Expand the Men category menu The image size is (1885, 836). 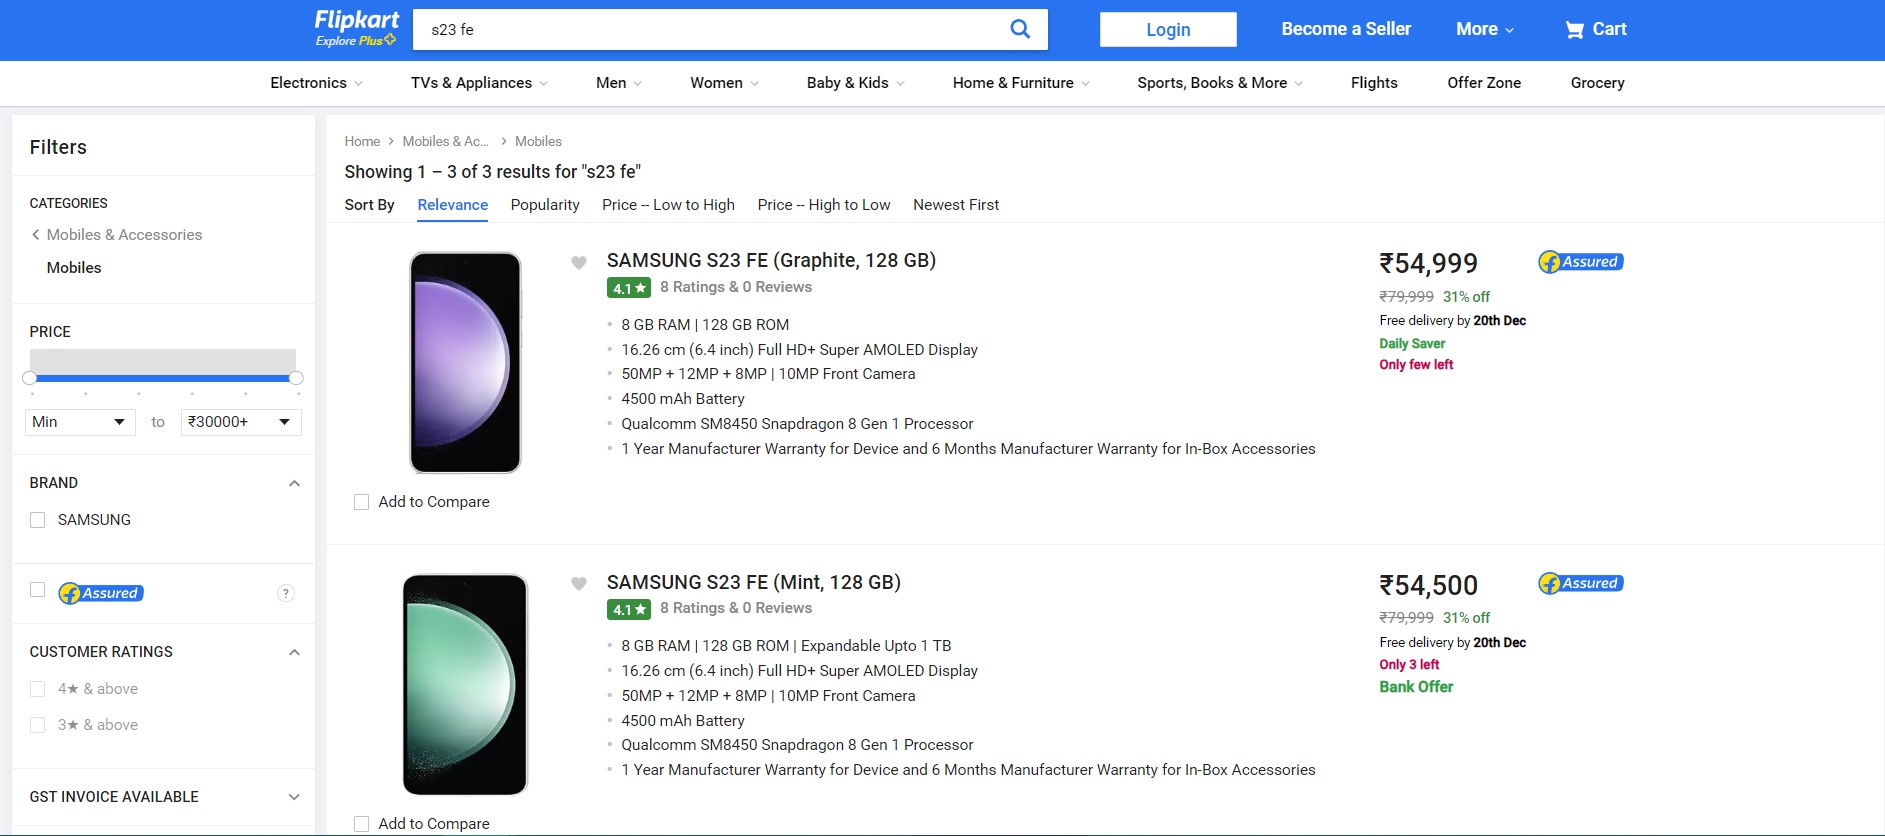(619, 83)
